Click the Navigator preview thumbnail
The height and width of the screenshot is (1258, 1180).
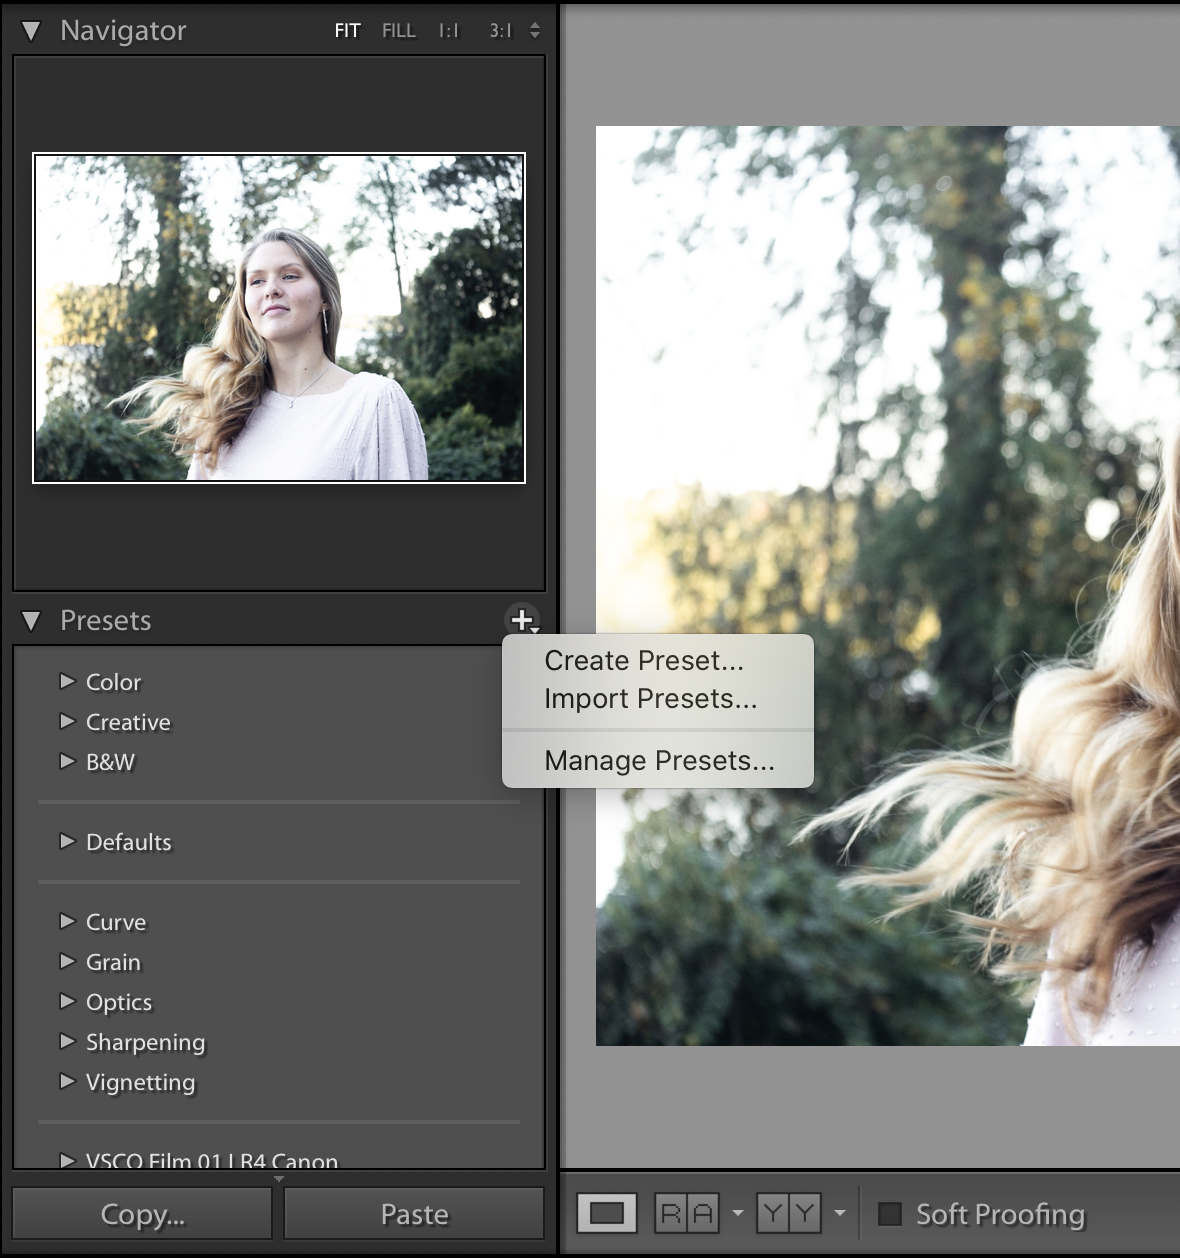(279, 317)
